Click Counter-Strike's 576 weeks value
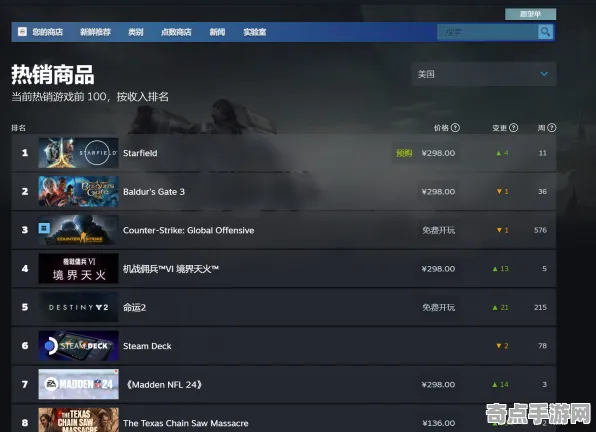 540,230
